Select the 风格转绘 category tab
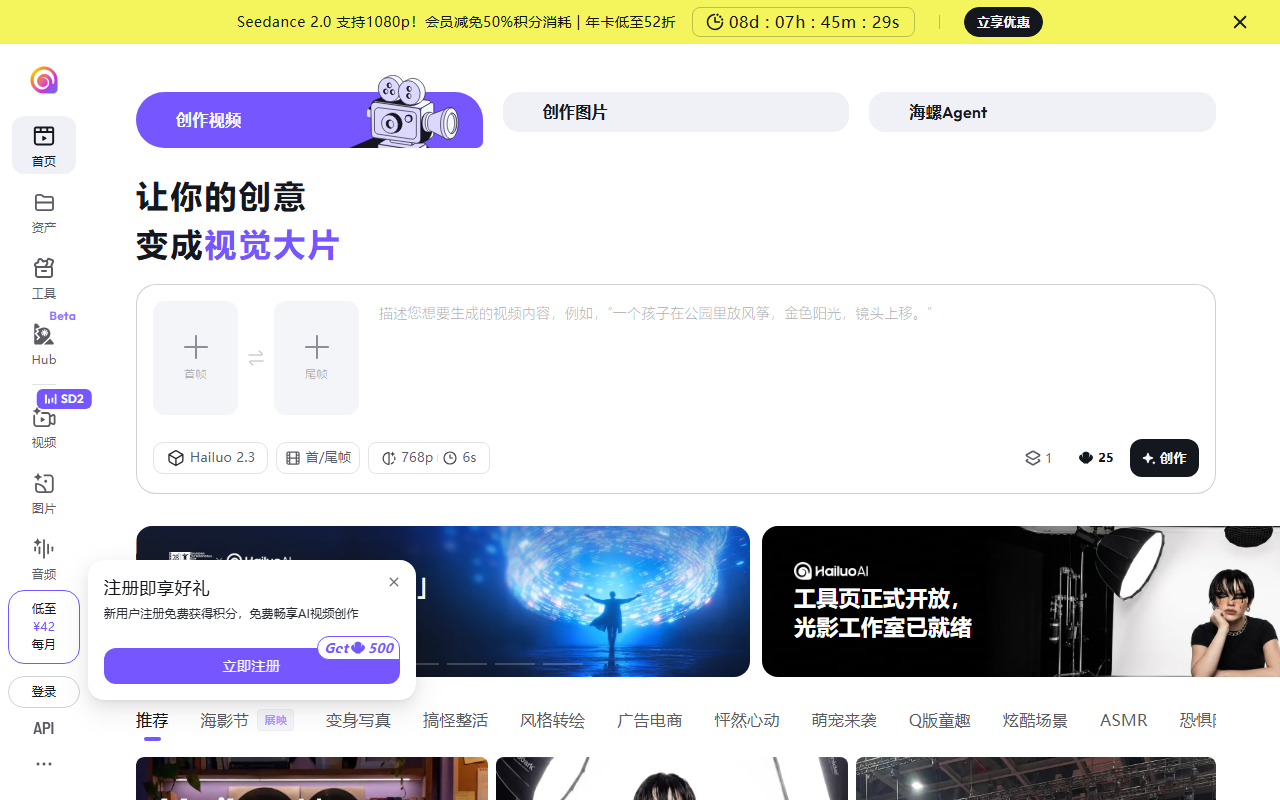 [552, 720]
